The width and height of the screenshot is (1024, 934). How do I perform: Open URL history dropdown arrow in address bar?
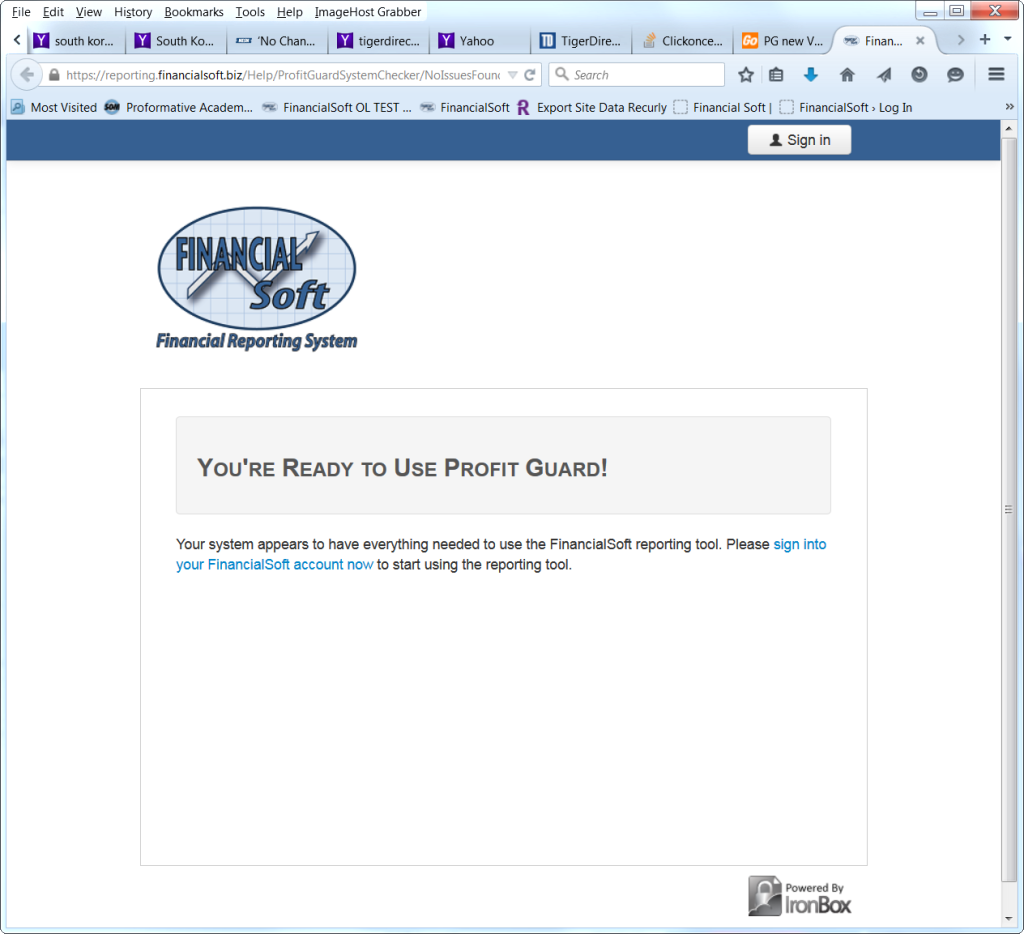pos(513,75)
